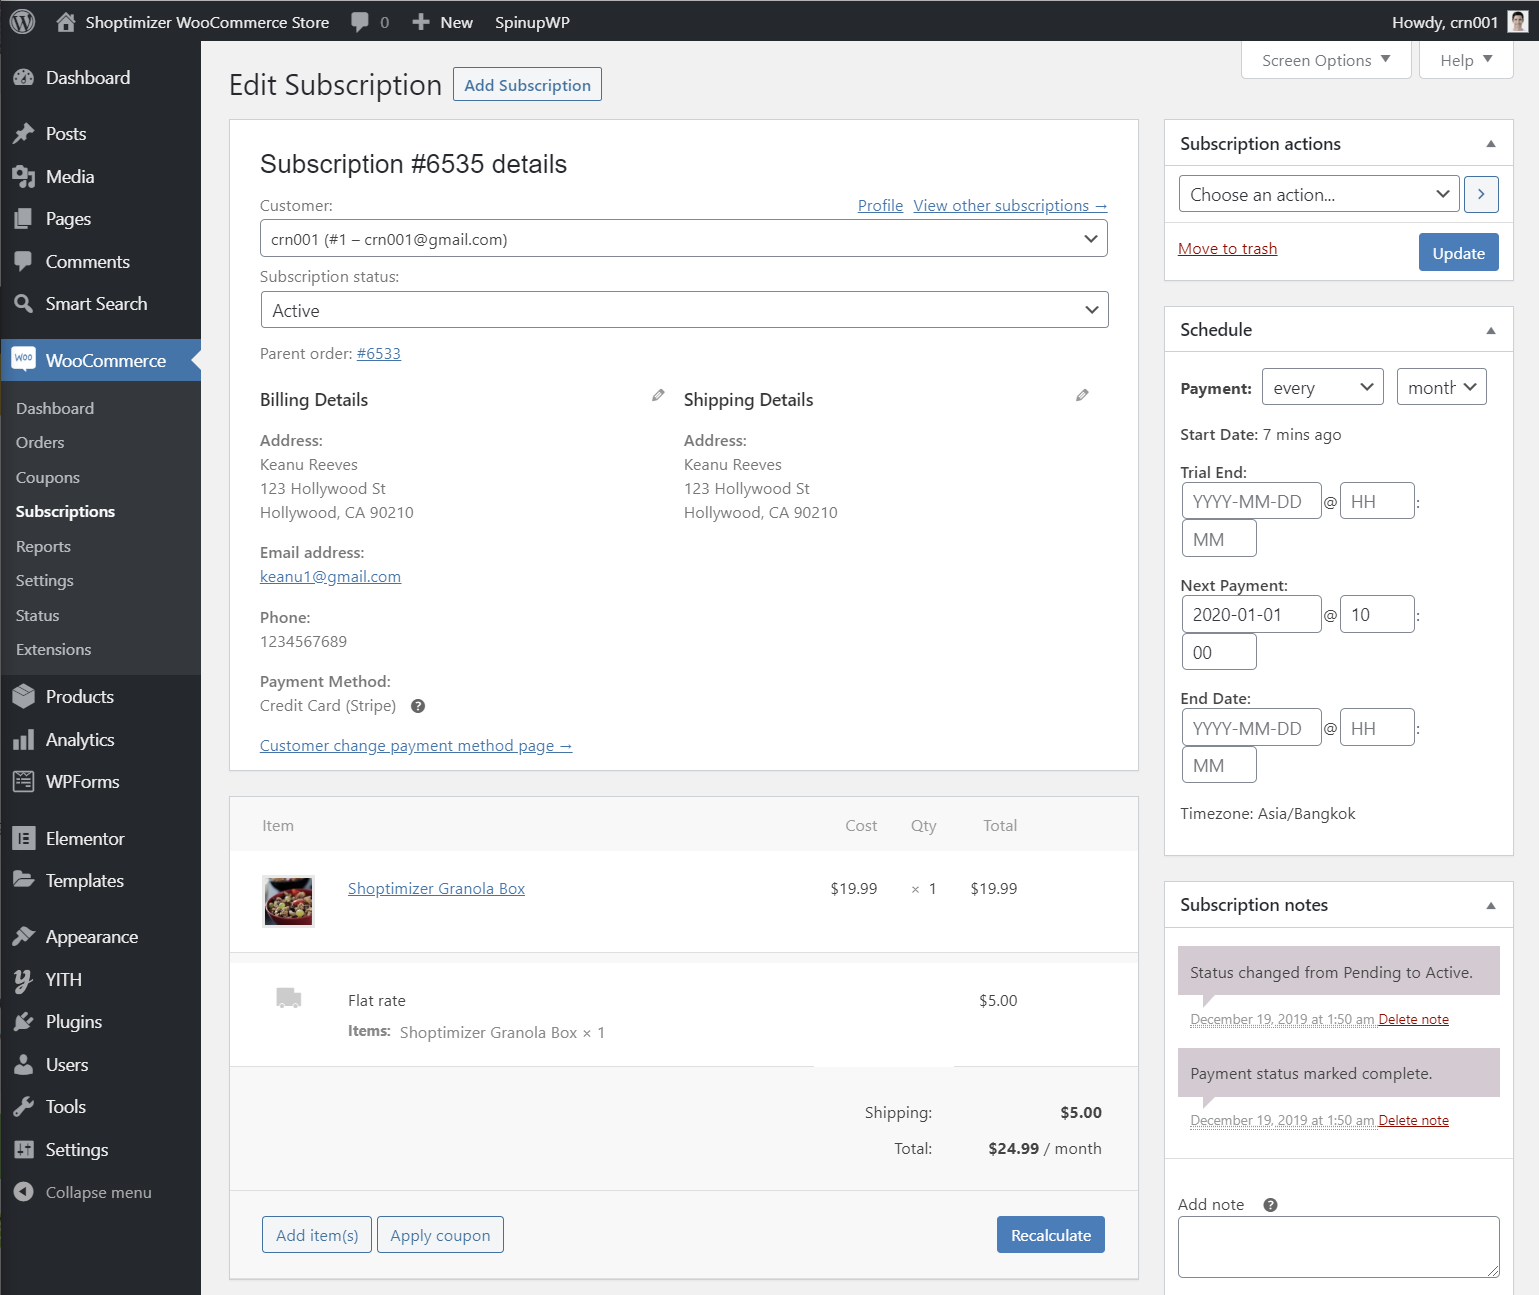This screenshot has height=1295, width=1539.
Task: Click the flat rate shipping truck icon
Action: [289, 997]
